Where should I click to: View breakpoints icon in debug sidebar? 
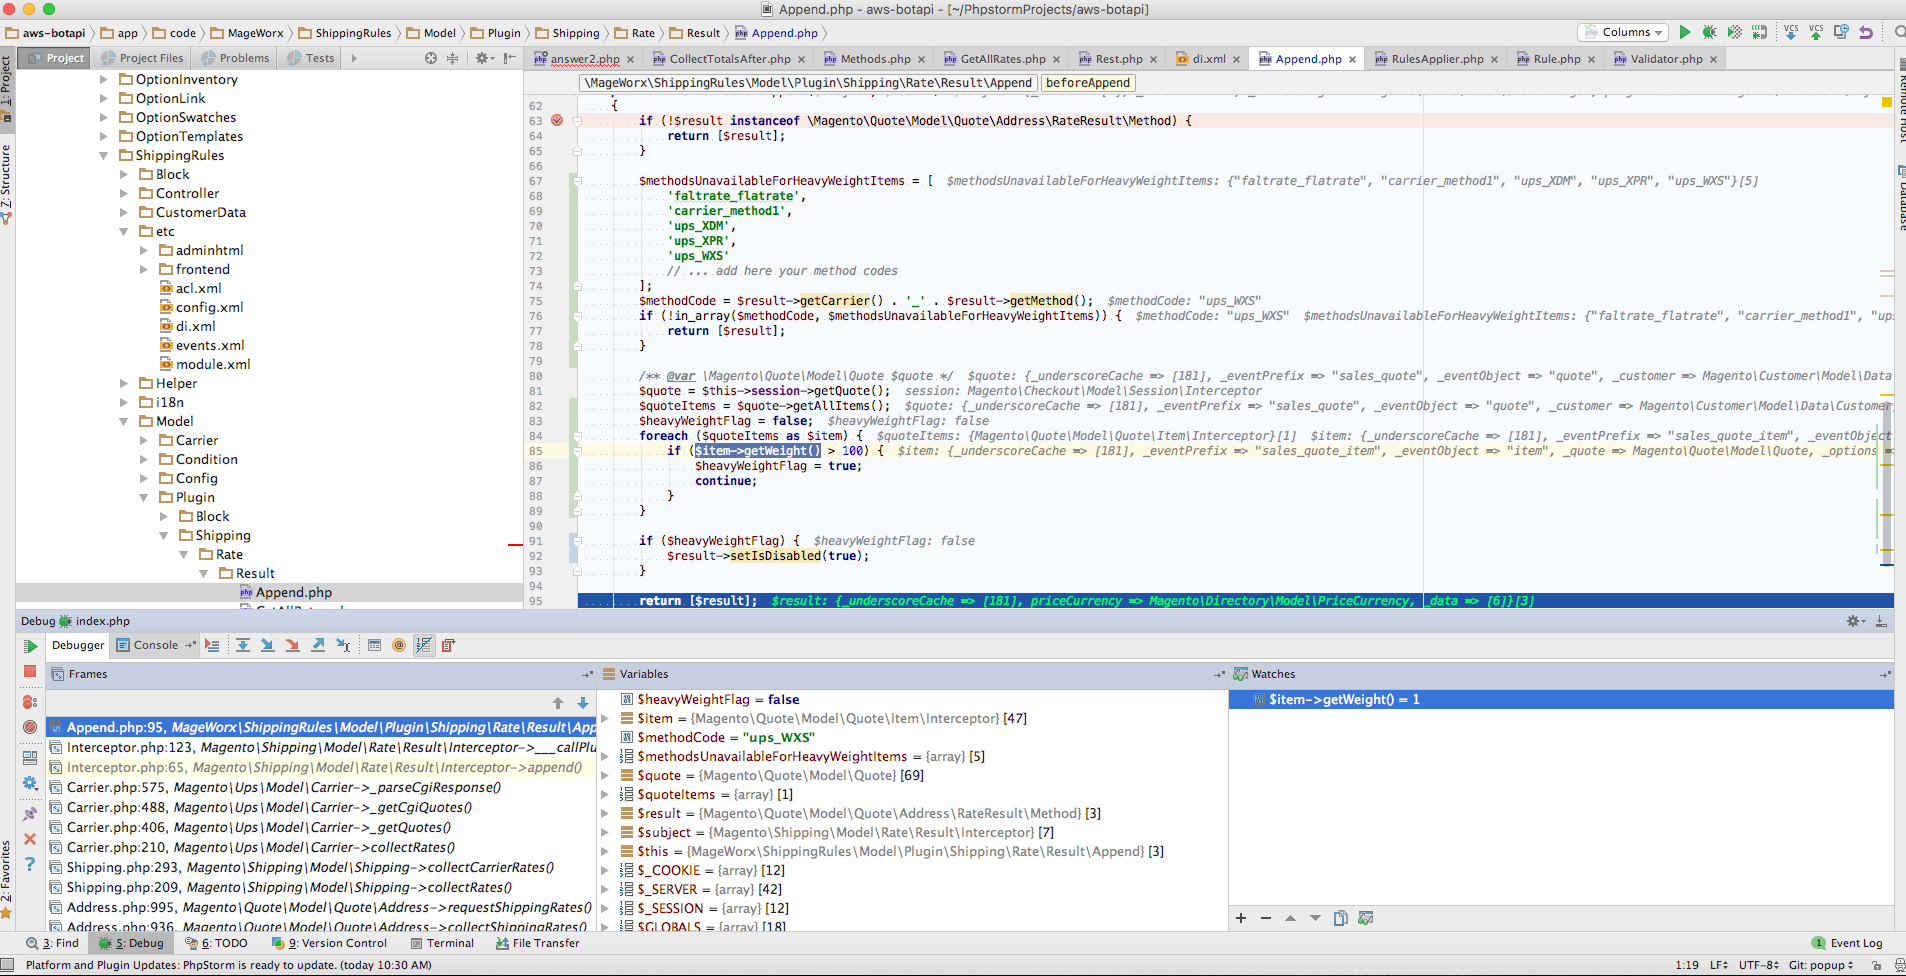(30, 702)
